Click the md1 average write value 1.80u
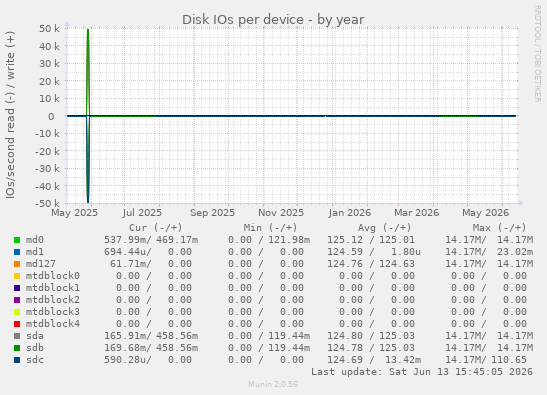Image resolution: width=547 pixels, height=395 pixels. click(406, 252)
